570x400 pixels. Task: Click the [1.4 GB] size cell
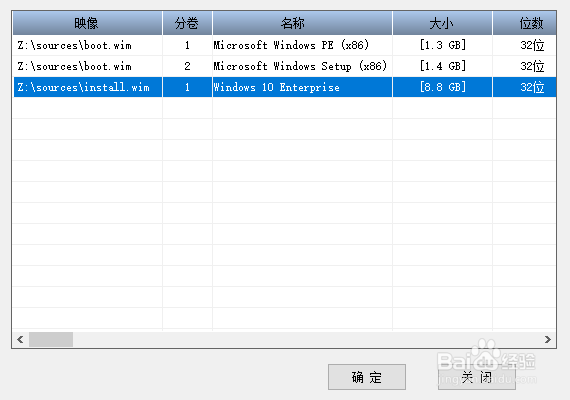pyautogui.click(x=442, y=66)
